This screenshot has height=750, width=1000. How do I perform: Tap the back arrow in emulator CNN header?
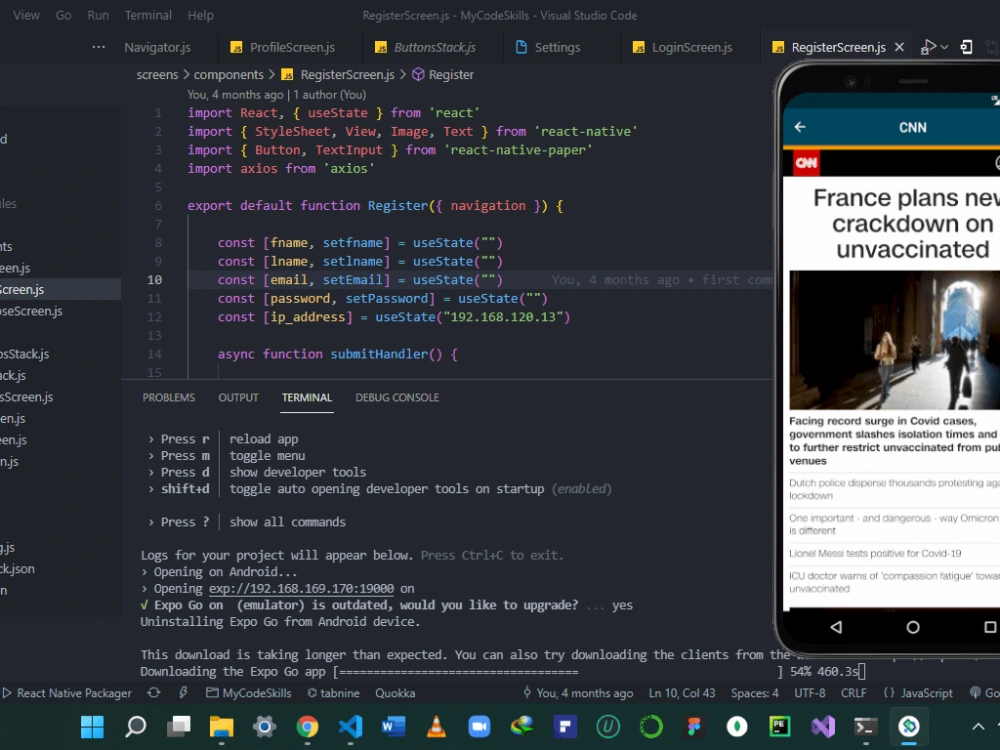(800, 127)
